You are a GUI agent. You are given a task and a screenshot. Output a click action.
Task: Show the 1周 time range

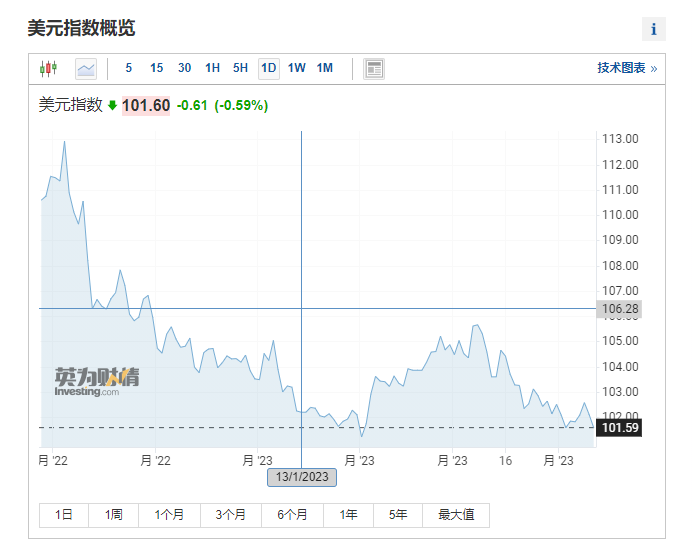[x=113, y=515]
